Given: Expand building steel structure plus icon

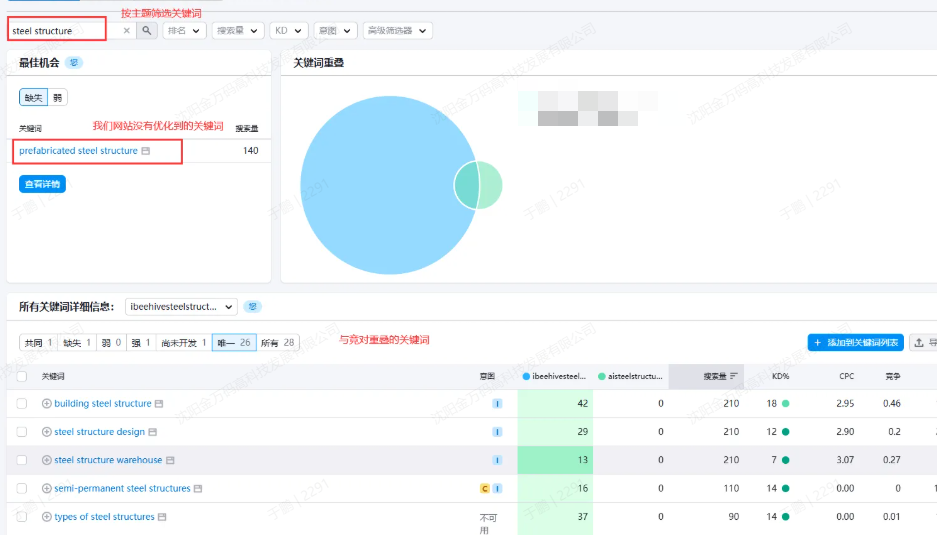Looking at the screenshot, I should tap(46, 404).
